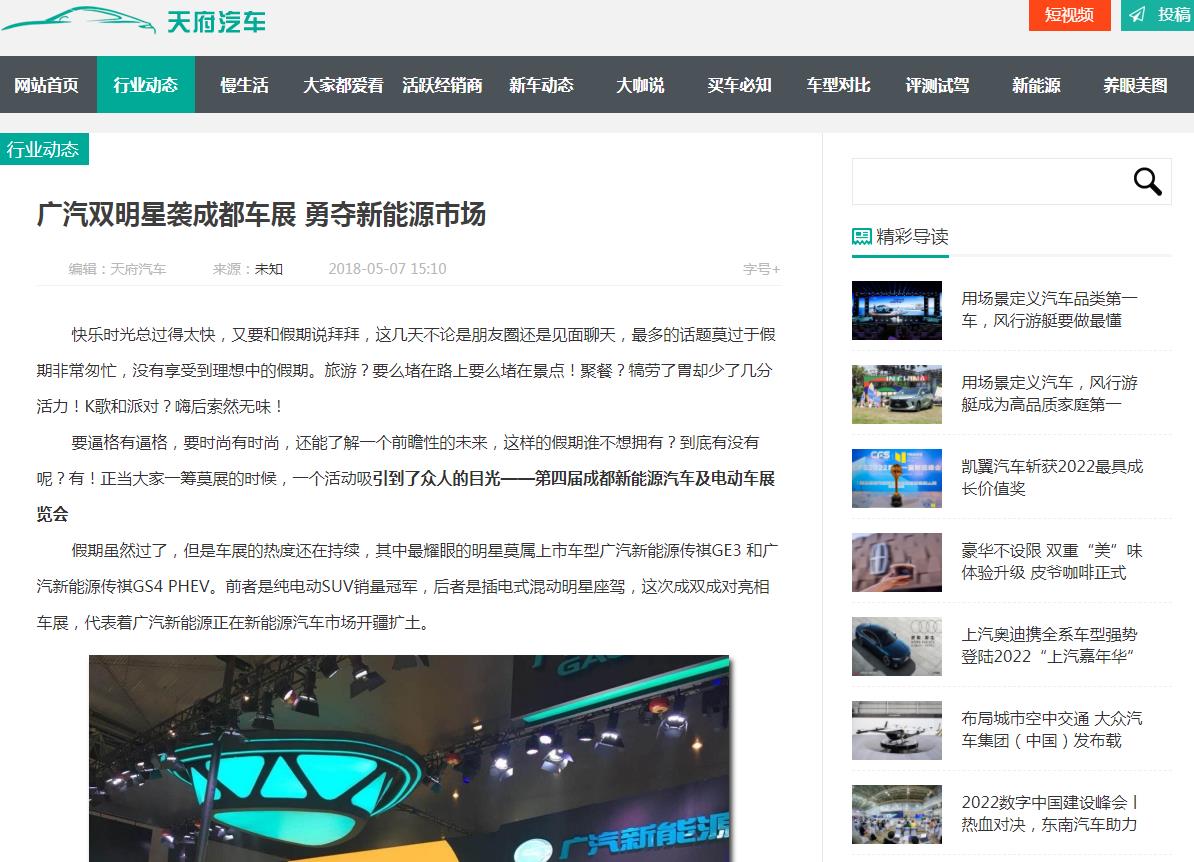Open thumbnail for 用场景定义汽车品类第一车 article
The image size is (1194, 862).
tap(897, 311)
